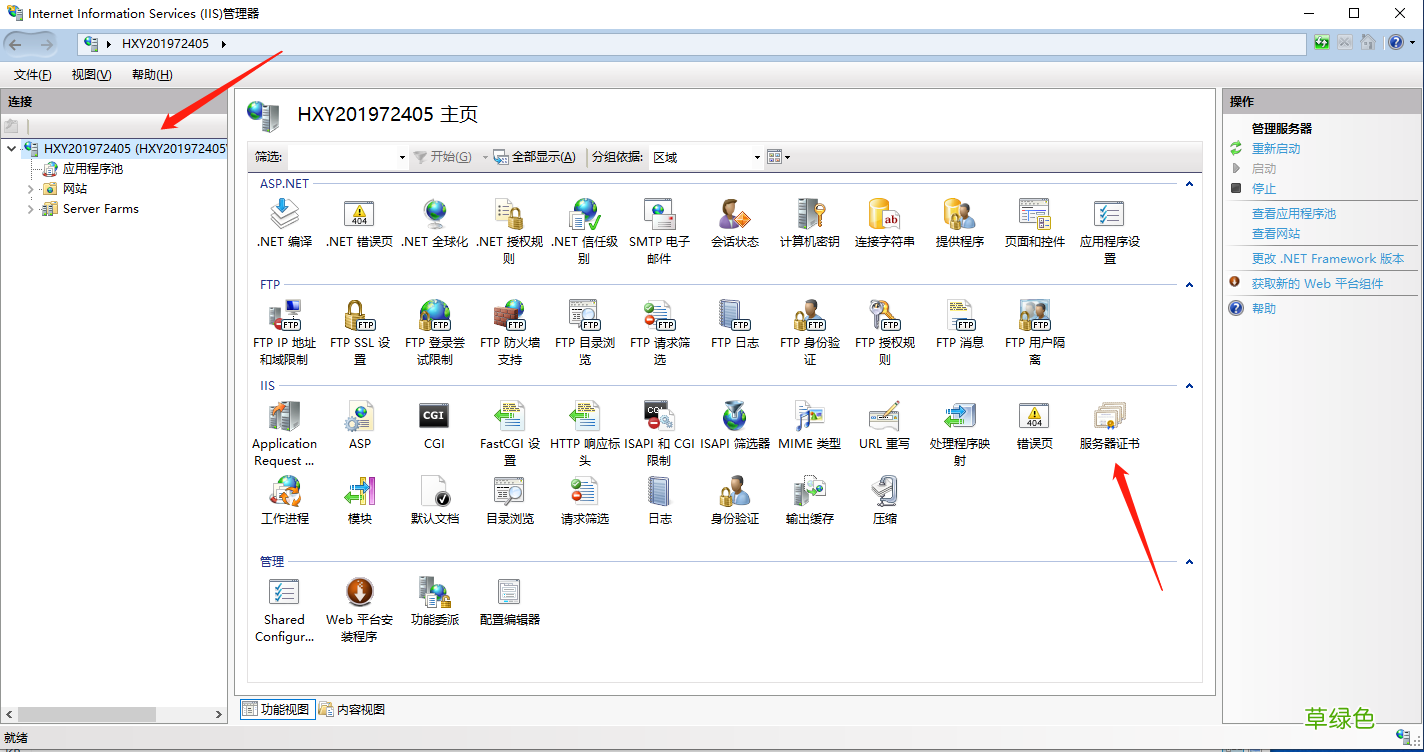Expand the 网站 node in connections tree

31,188
